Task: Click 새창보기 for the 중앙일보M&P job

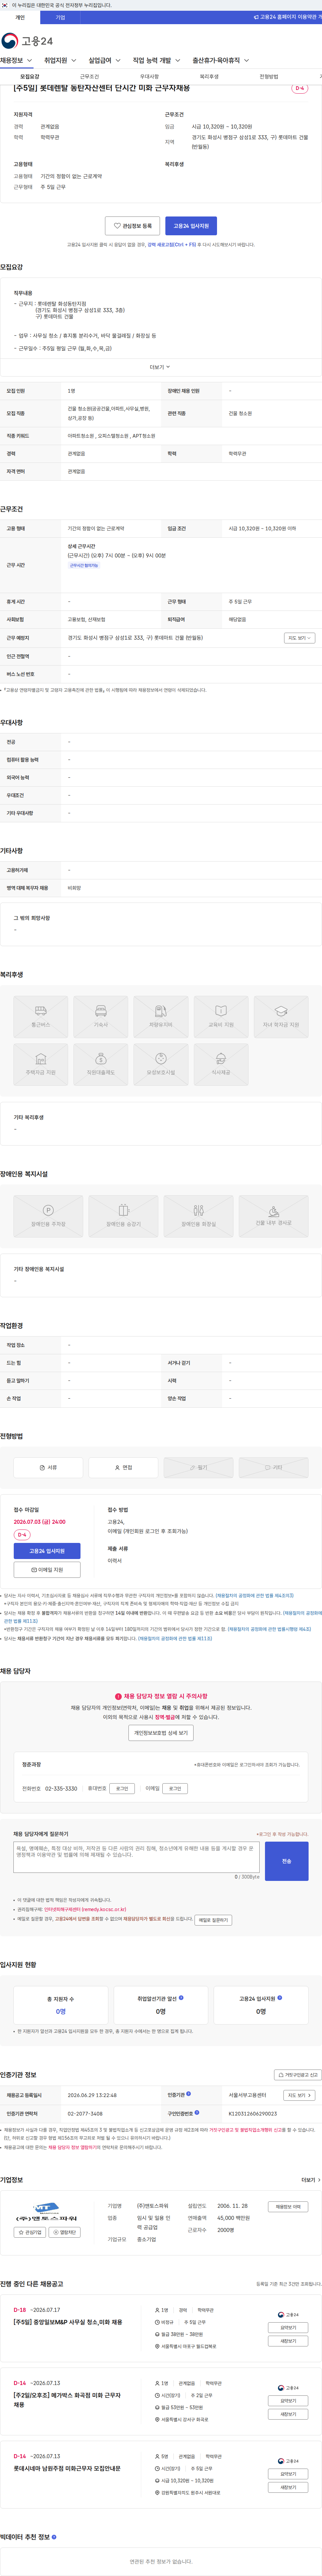Action: [288, 2341]
